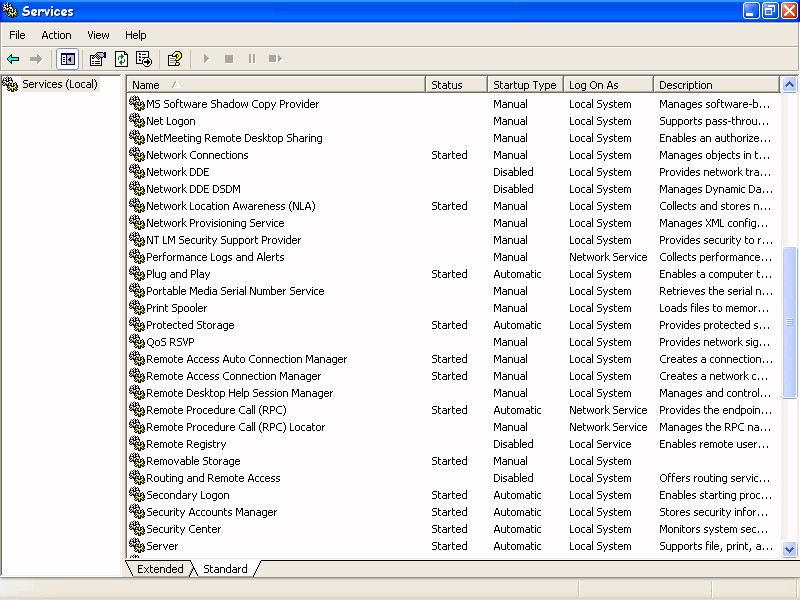This screenshot has height=600, width=800.
Task: Open the Action menu
Action: [x=56, y=35]
